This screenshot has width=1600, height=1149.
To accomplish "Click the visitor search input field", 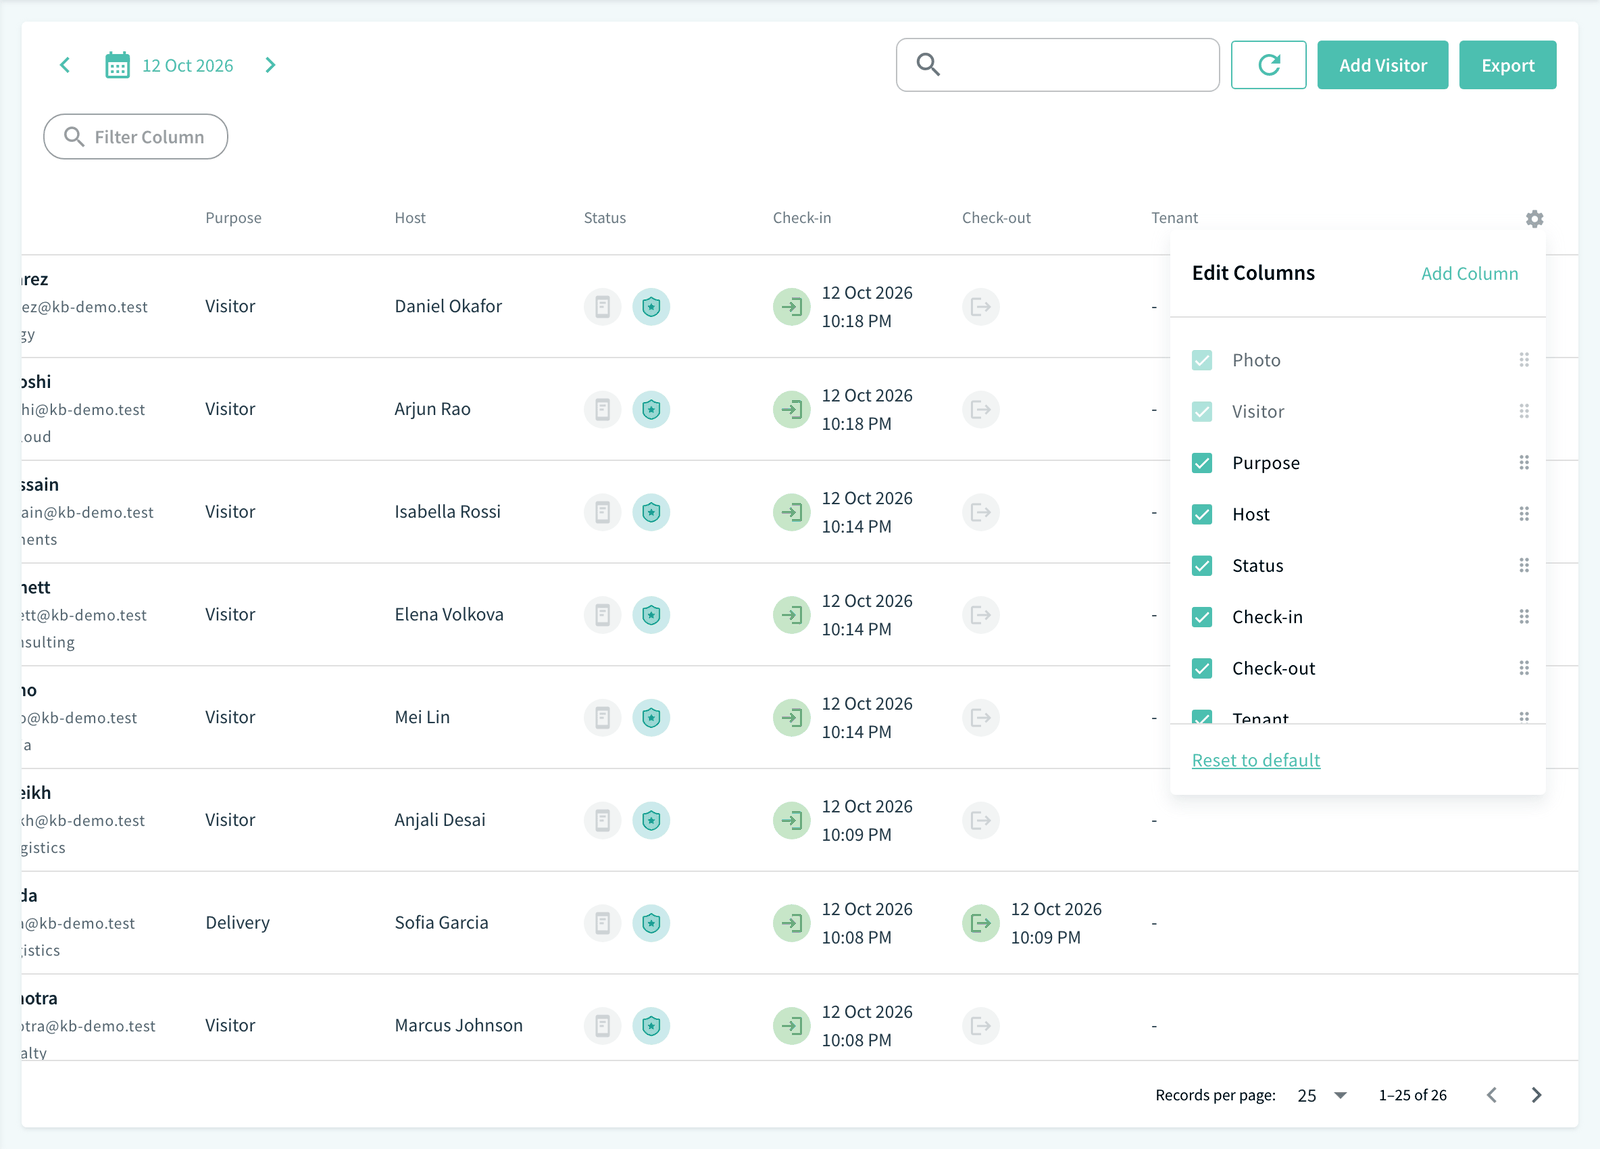I will (x=1058, y=65).
